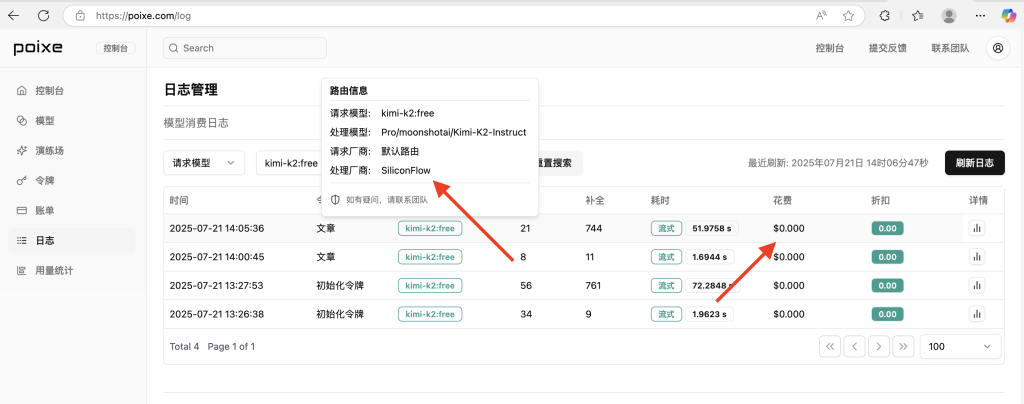1024x404 pixels.
Task: Select 演练场 in the sidebar
Action: click(x=49, y=150)
